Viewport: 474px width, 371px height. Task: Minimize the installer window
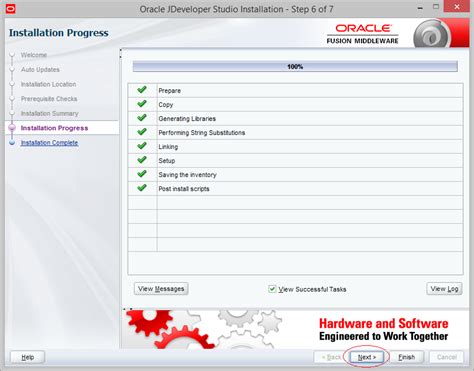[x=420, y=7]
